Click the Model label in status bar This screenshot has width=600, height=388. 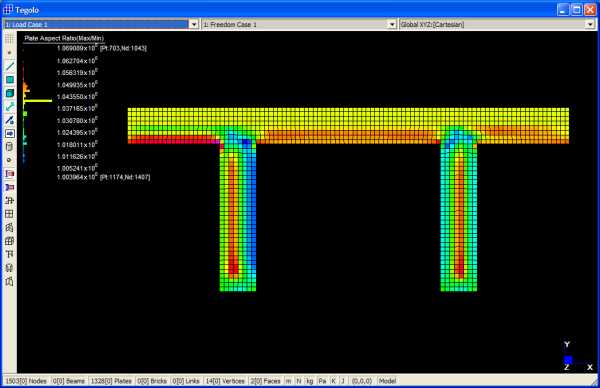coord(387,381)
